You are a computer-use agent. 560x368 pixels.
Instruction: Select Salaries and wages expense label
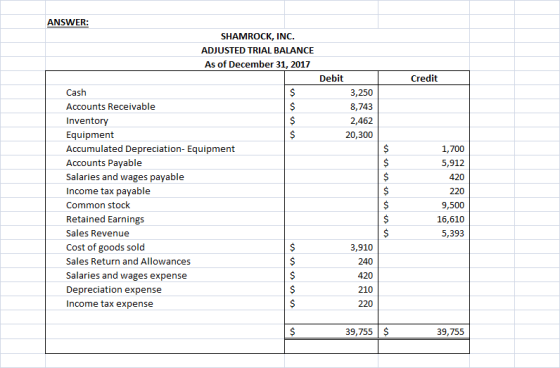click(126, 276)
